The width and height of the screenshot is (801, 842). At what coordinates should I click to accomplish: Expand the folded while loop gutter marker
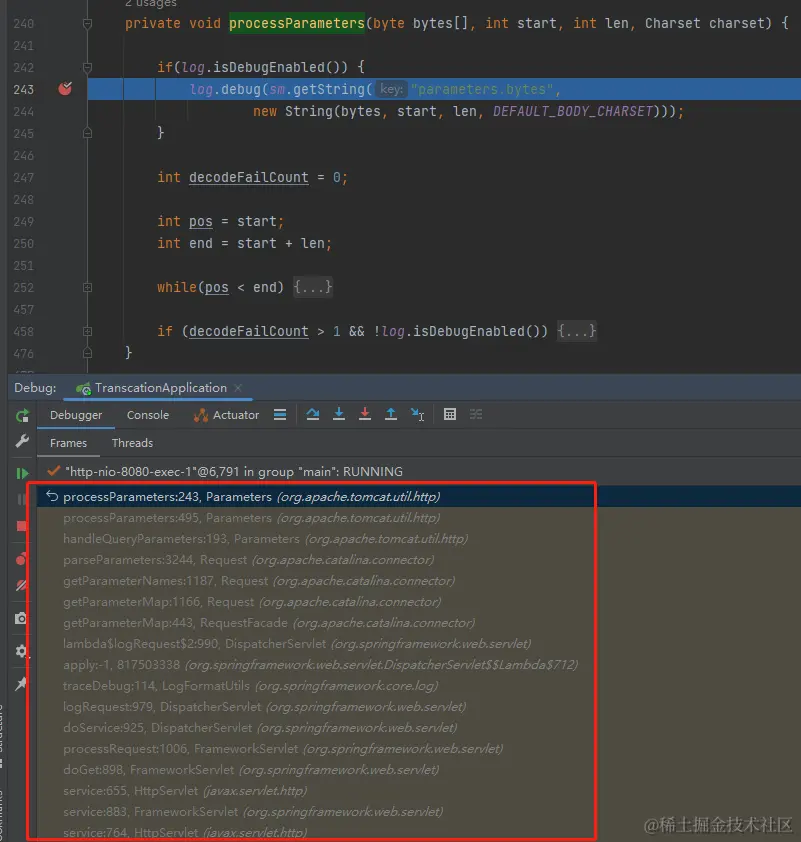tap(88, 287)
